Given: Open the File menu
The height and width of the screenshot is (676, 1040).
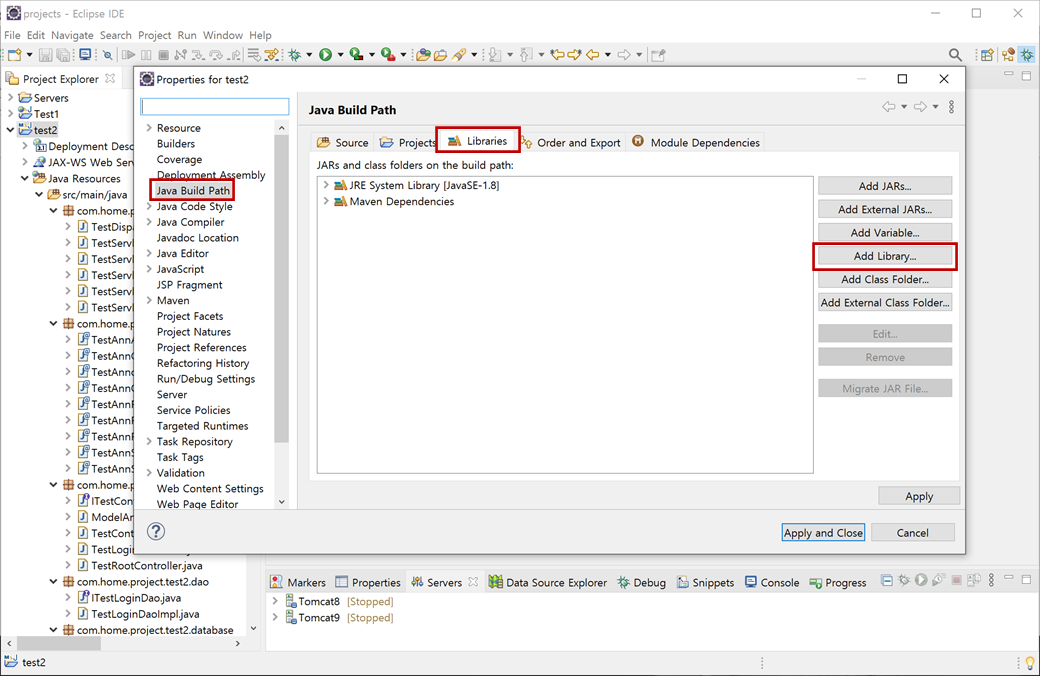Looking at the screenshot, I should click(12, 35).
